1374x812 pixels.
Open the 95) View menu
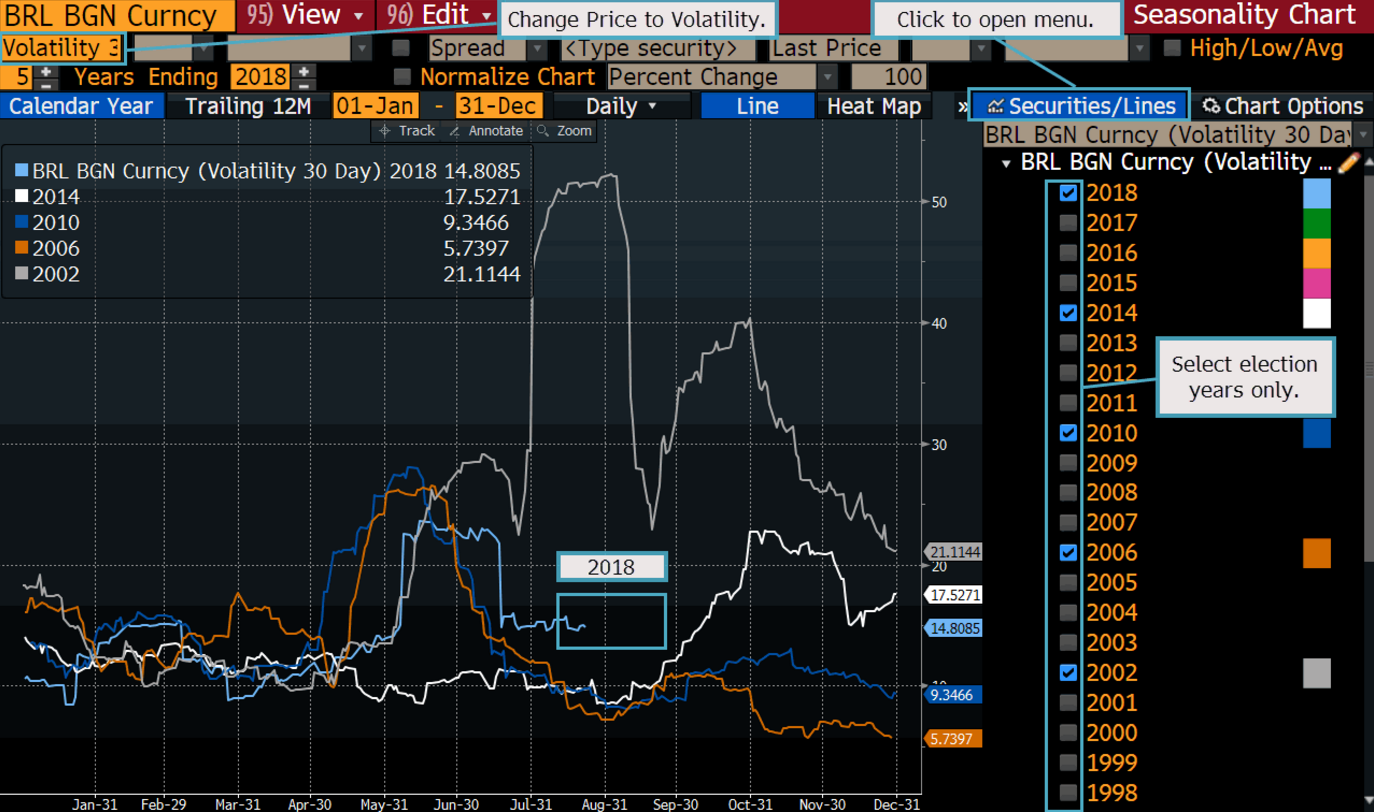tap(306, 16)
